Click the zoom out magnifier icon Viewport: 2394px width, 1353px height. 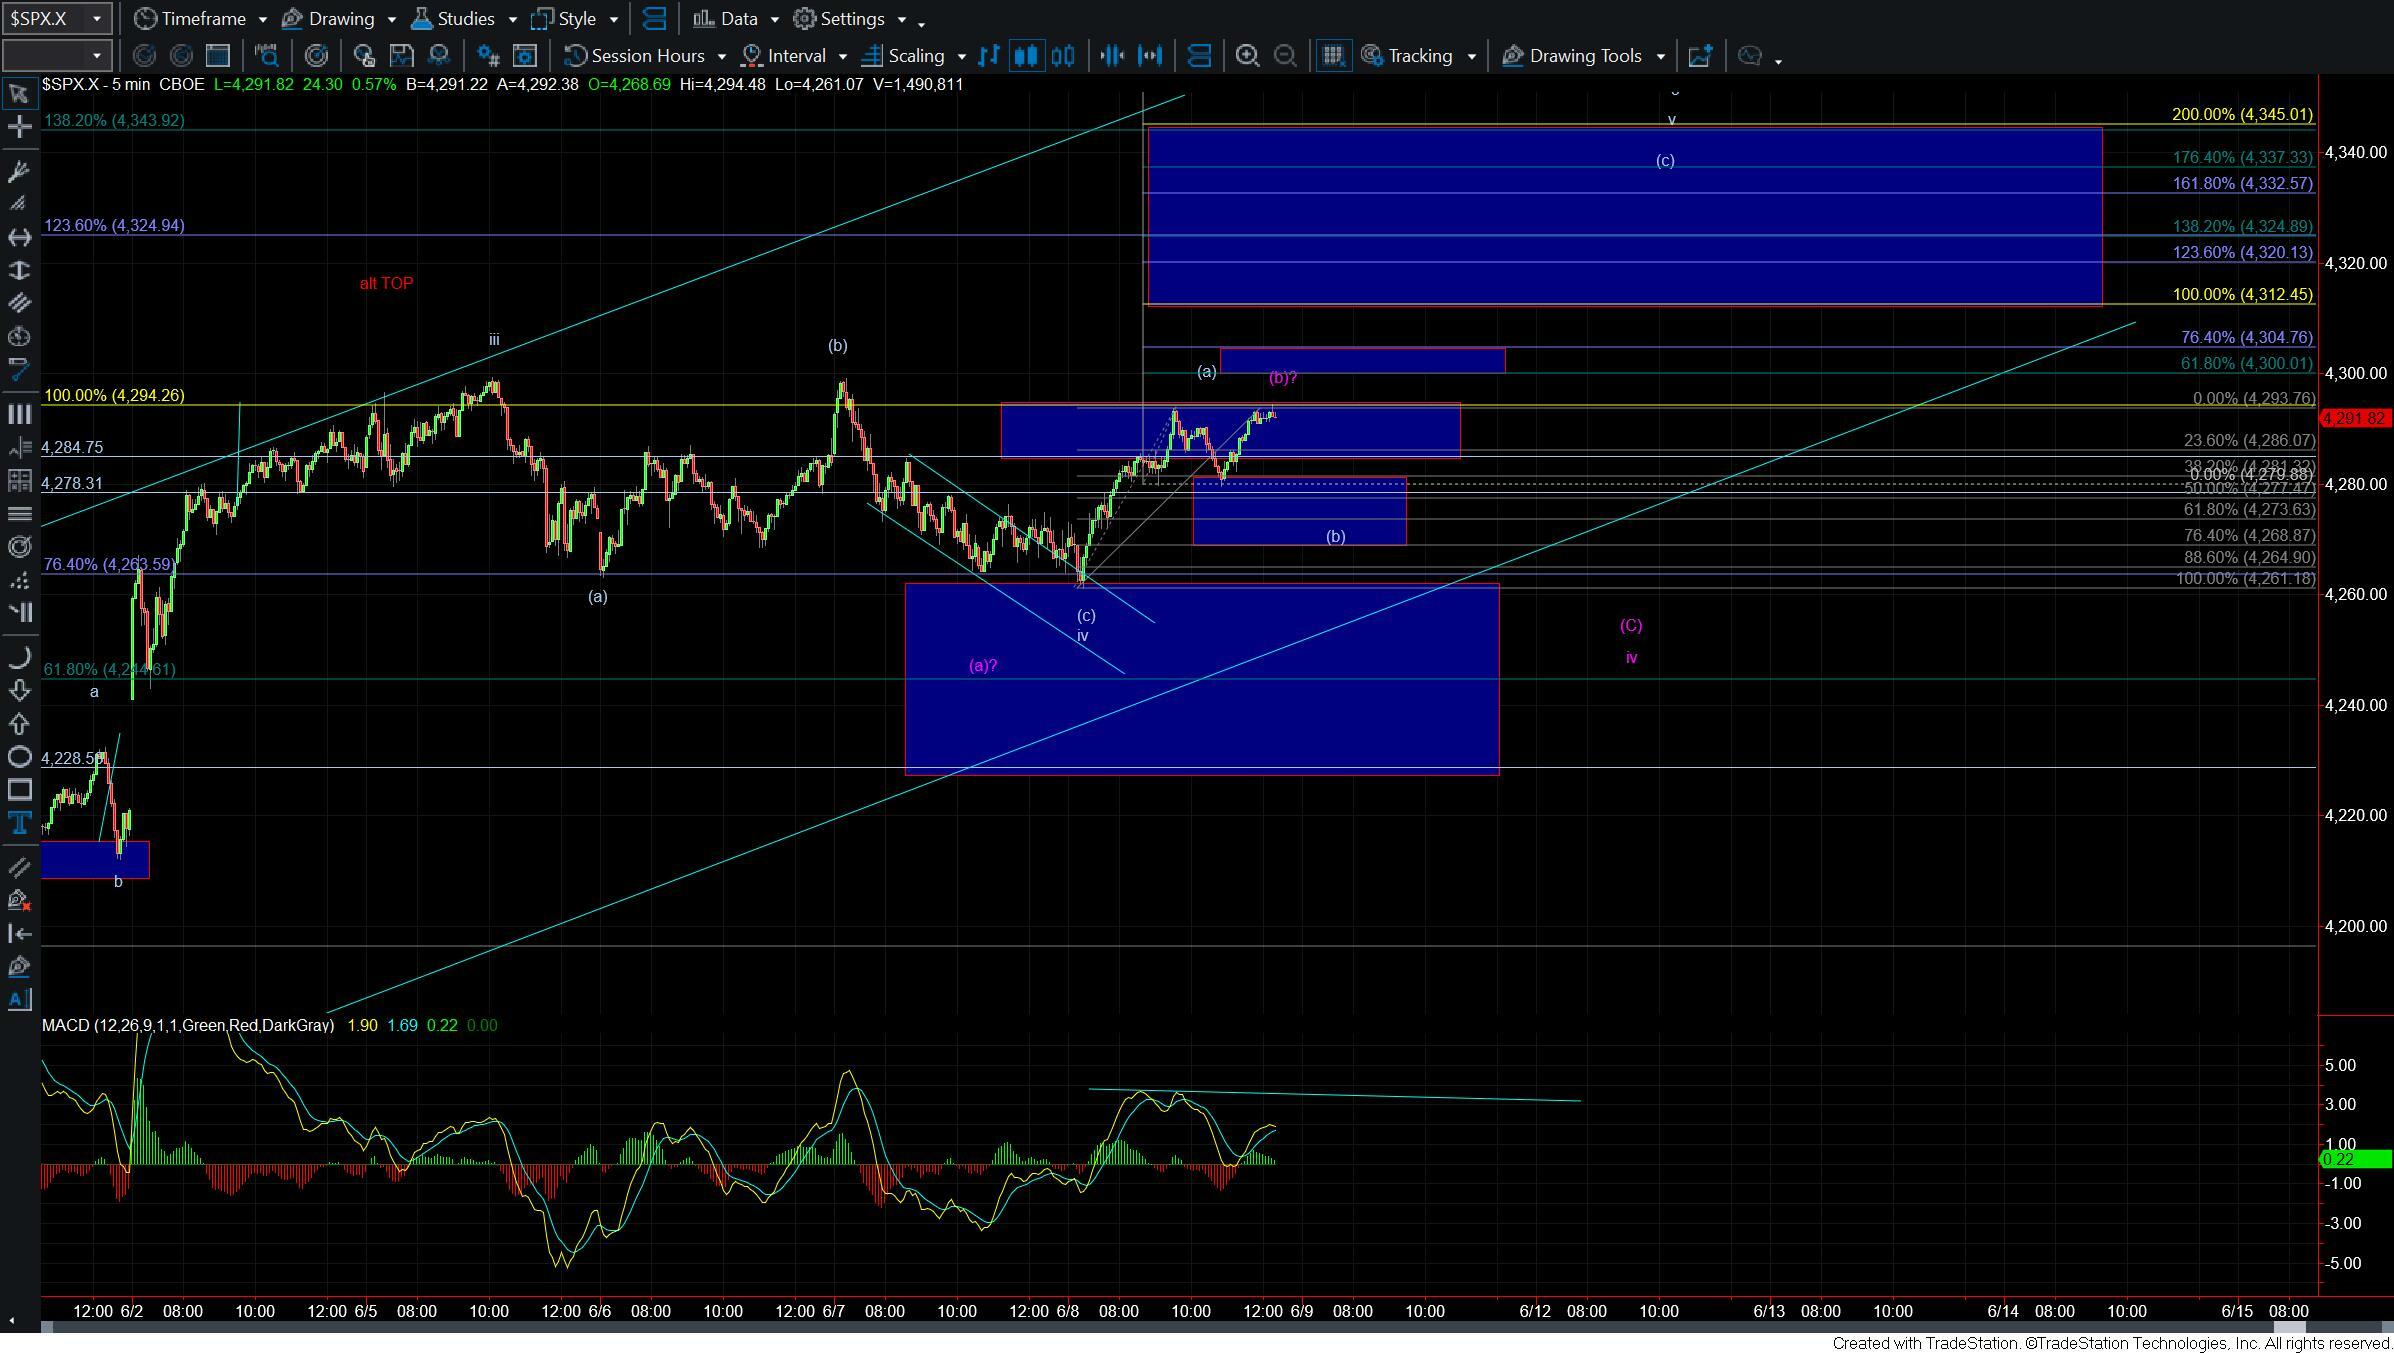point(1286,56)
